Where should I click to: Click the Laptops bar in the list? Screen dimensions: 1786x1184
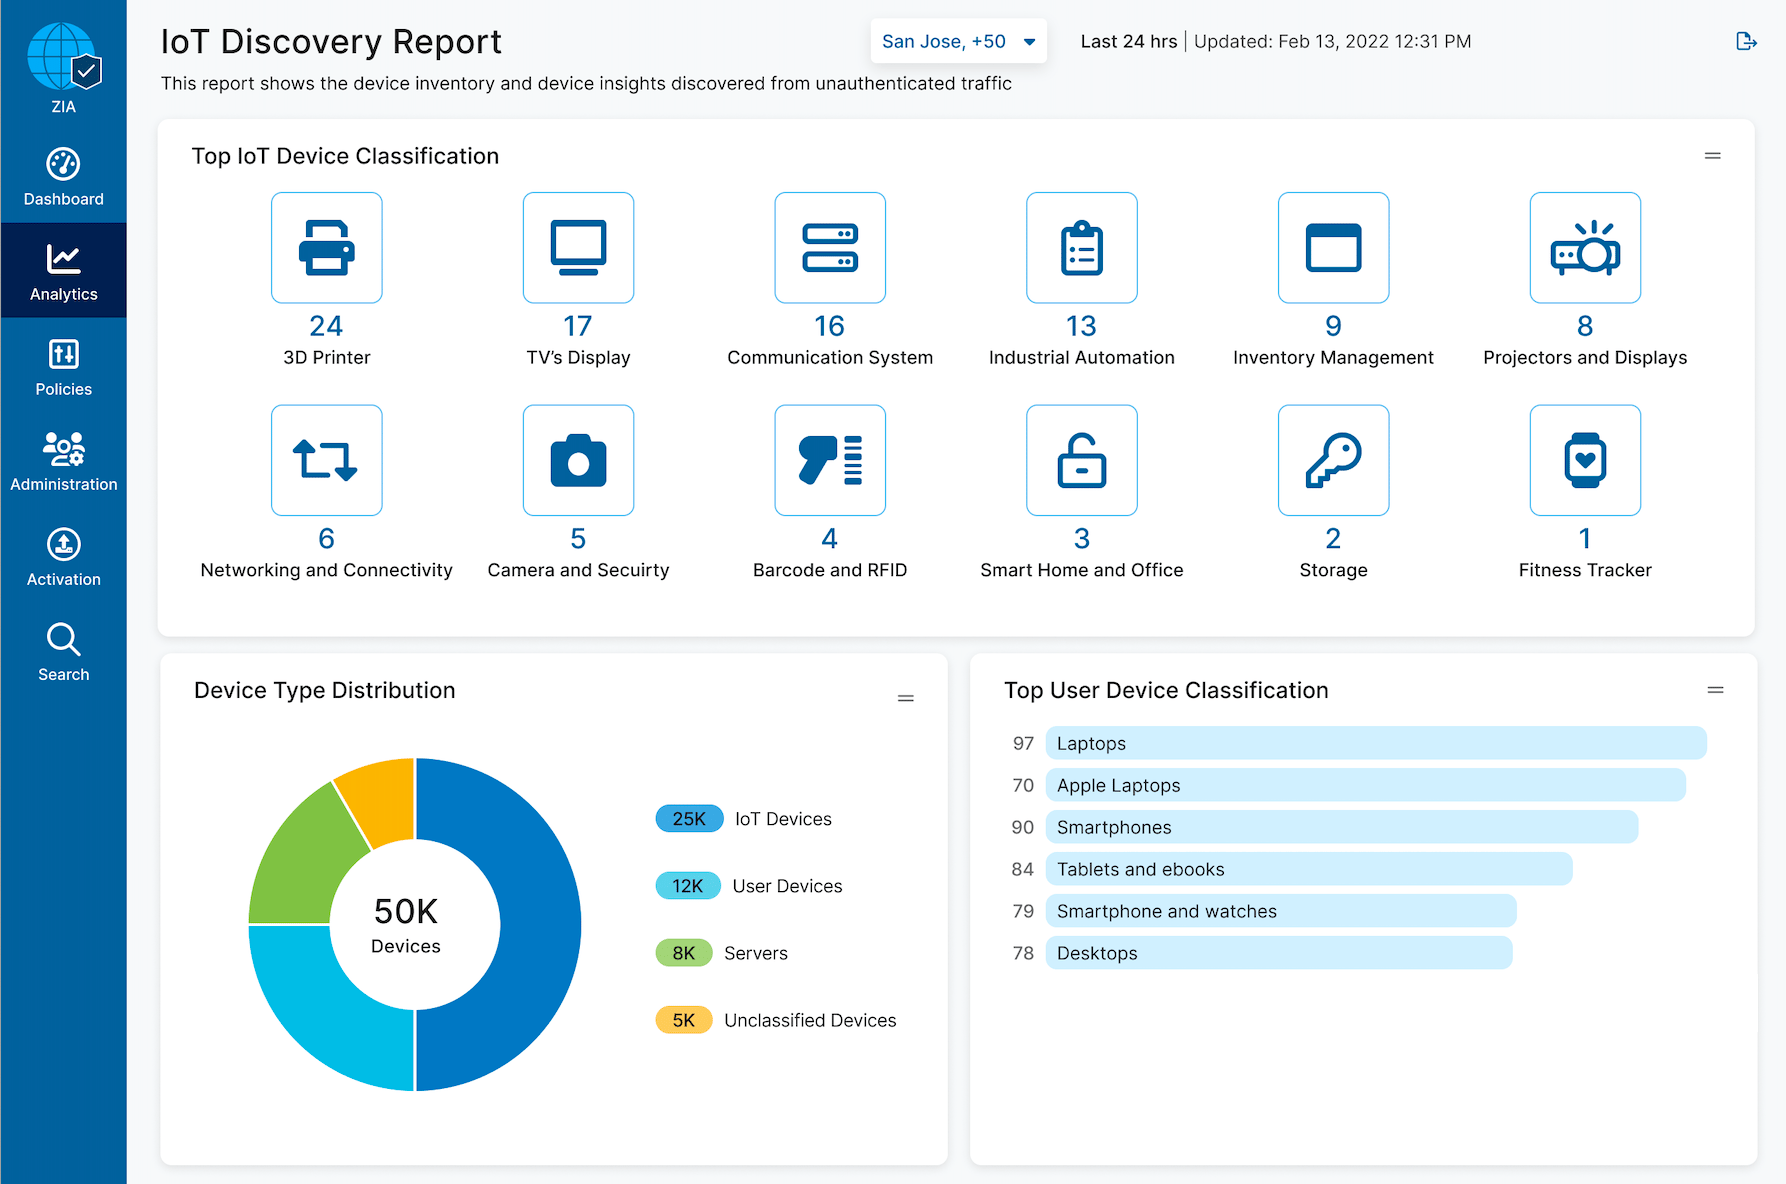click(1375, 743)
